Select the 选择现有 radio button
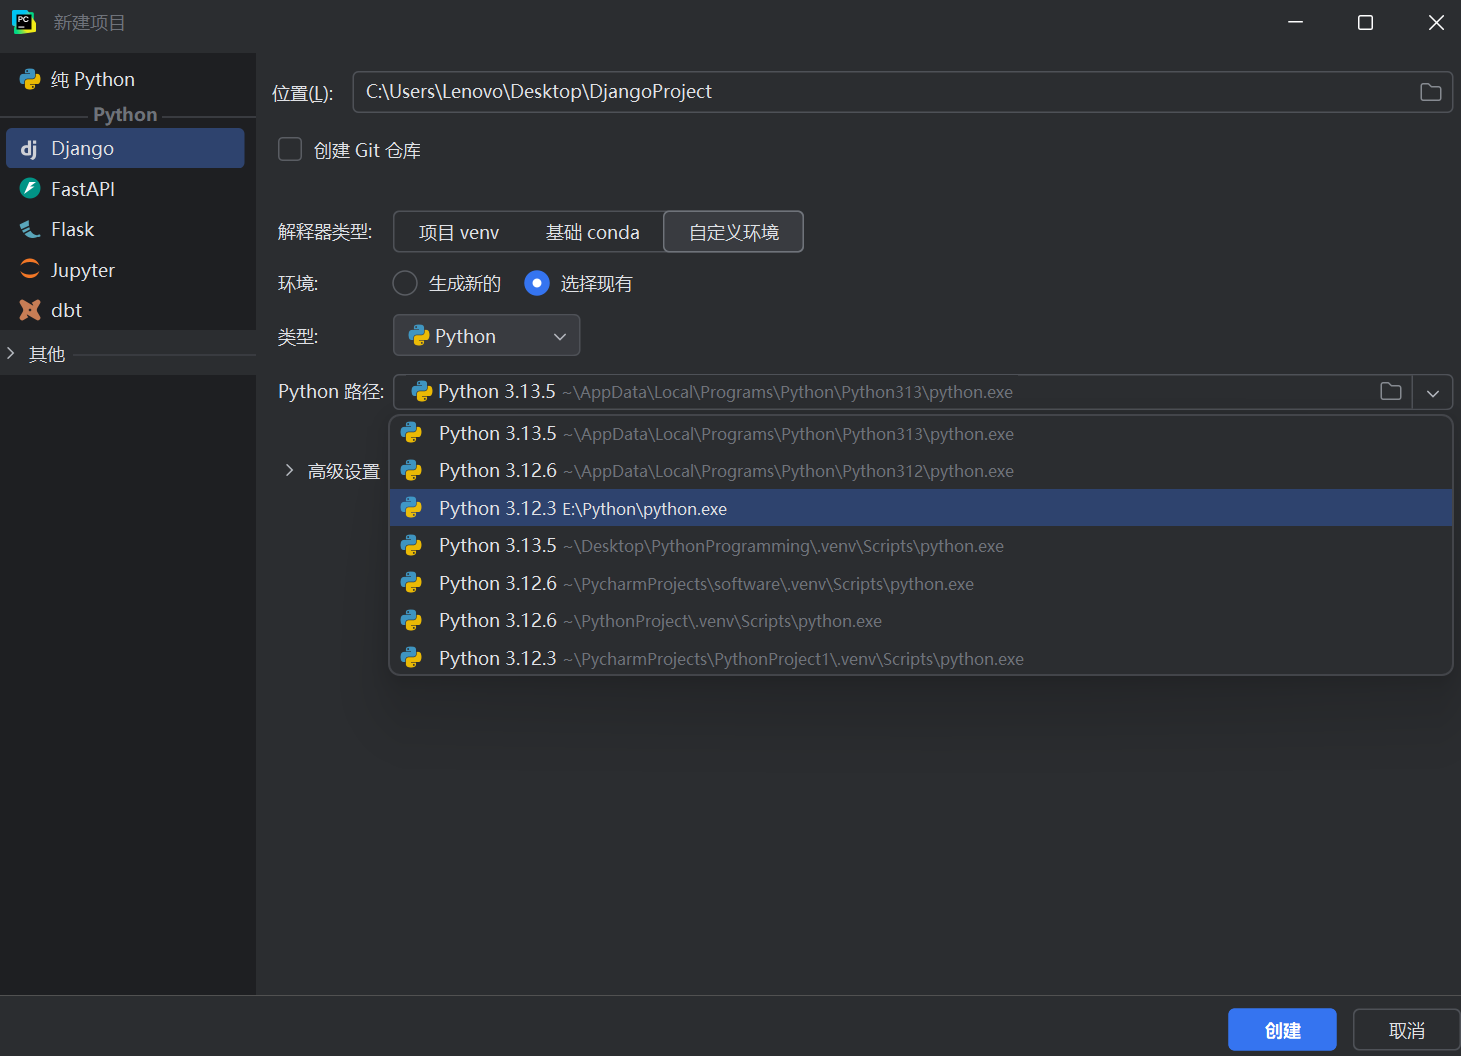 point(537,283)
